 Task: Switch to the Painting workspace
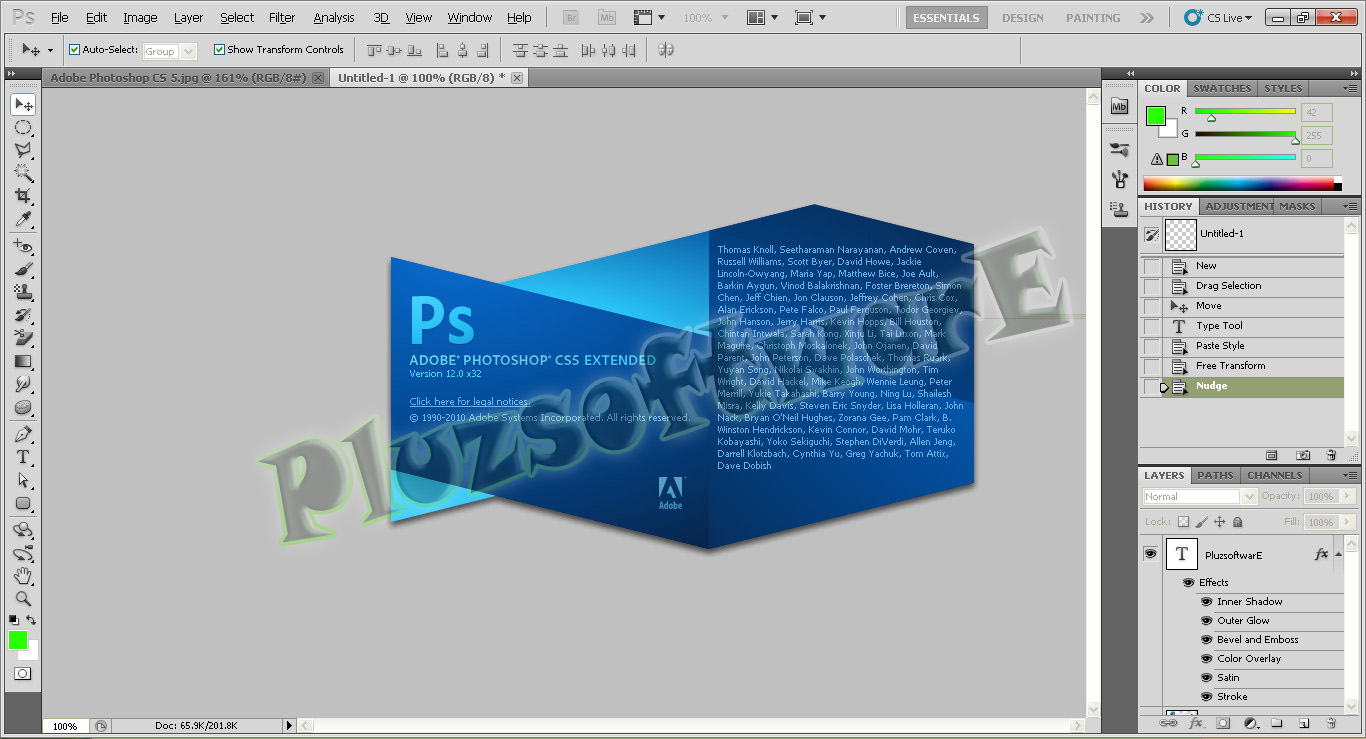click(1093, 18)
